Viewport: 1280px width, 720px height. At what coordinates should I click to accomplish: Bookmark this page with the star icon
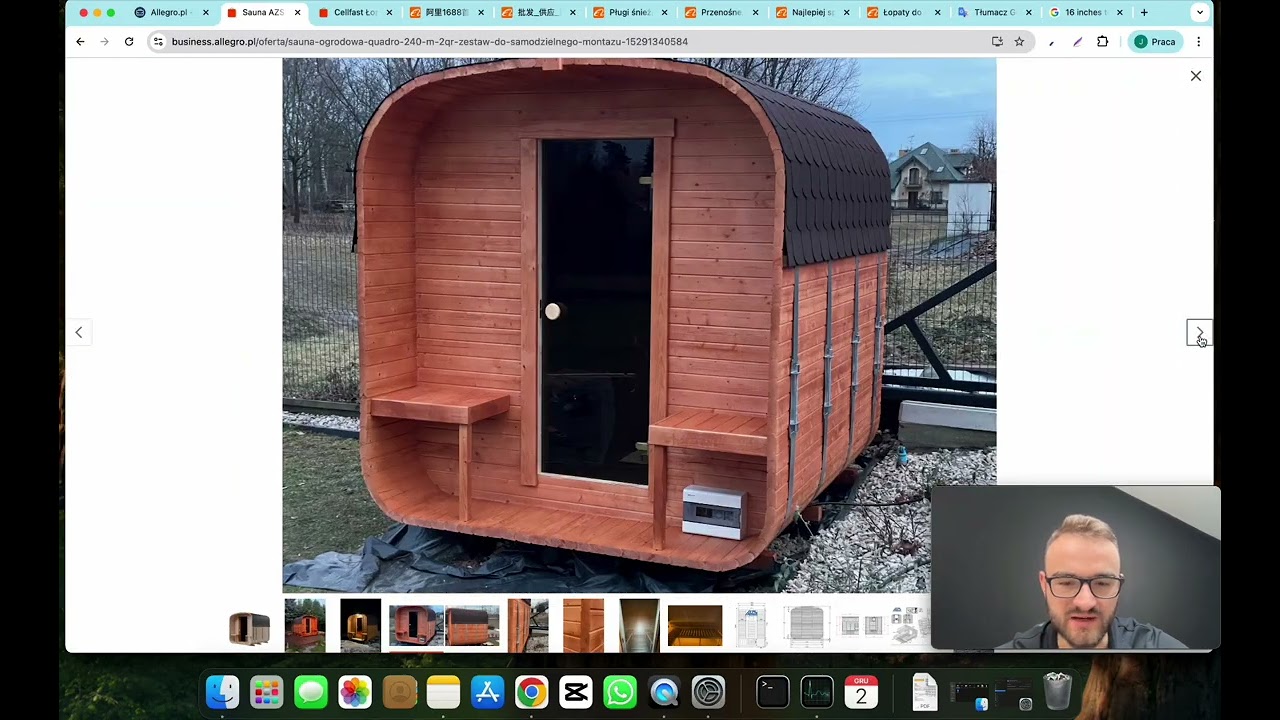[1019, 42]
